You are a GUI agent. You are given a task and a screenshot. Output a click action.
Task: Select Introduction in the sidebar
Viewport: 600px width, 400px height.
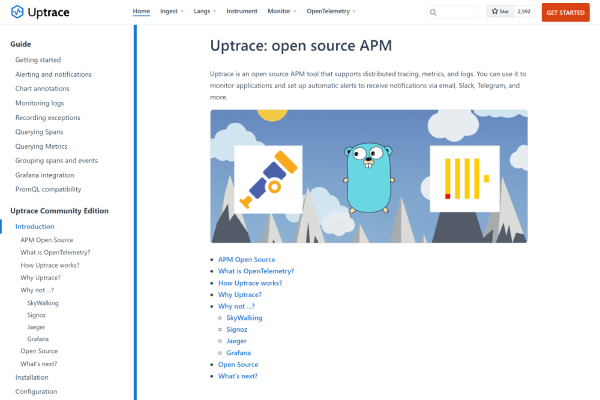(34, 226)
